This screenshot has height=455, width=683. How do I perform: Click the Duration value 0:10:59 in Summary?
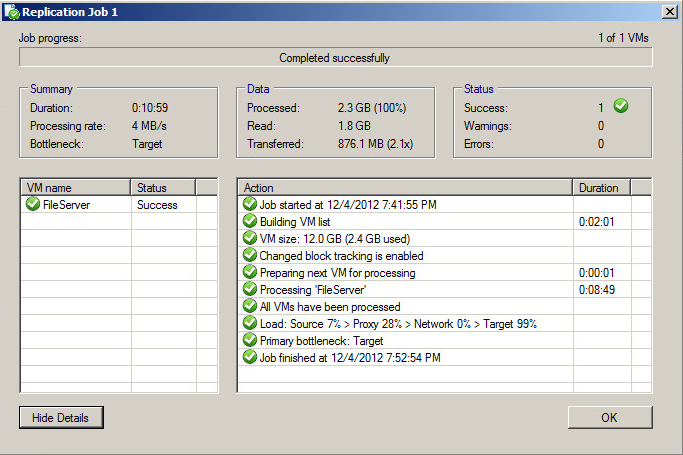point(150,108)
